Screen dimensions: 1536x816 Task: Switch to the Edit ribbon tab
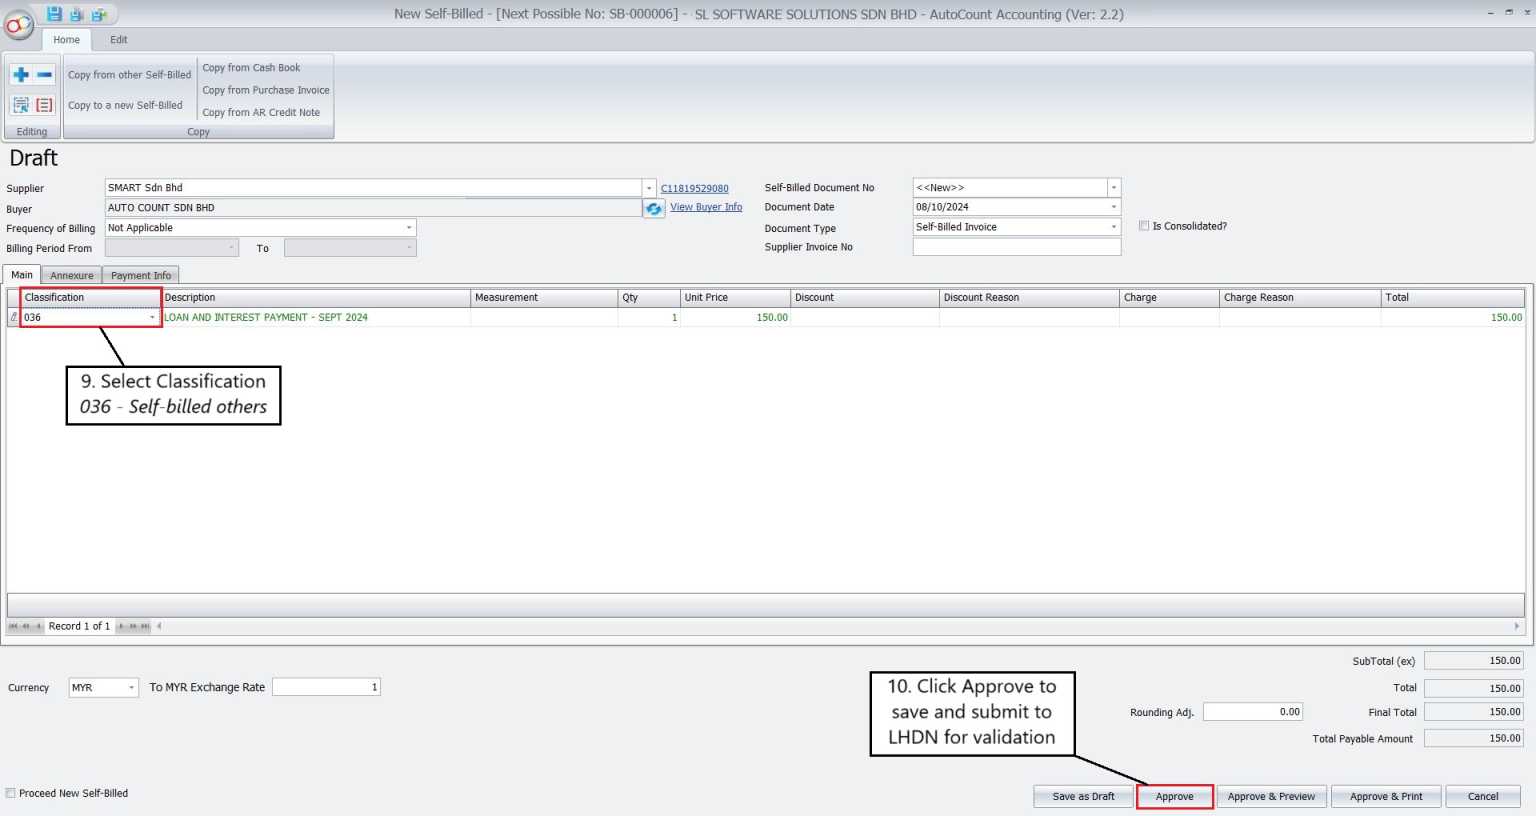[119, 40]
